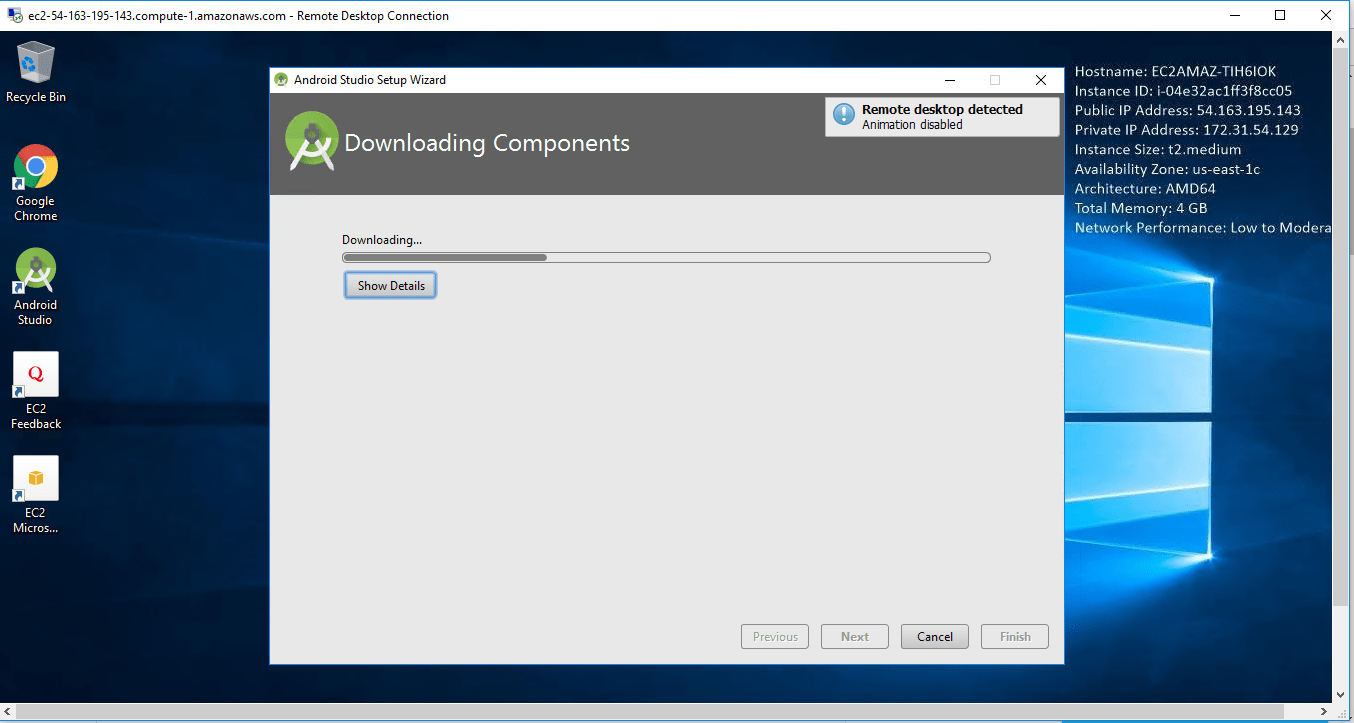Click the Android Studio logo in the wizard header

pyautogui.click(x=310, y=142)
